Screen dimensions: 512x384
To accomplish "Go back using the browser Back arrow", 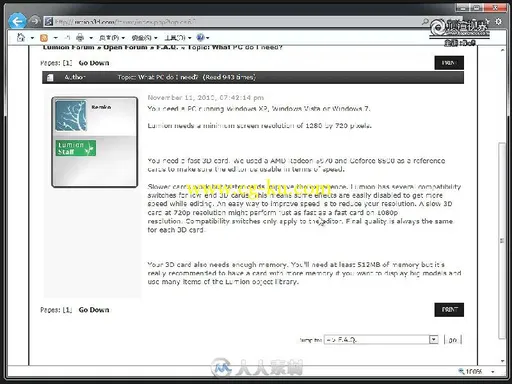I will tap(17, 22).
